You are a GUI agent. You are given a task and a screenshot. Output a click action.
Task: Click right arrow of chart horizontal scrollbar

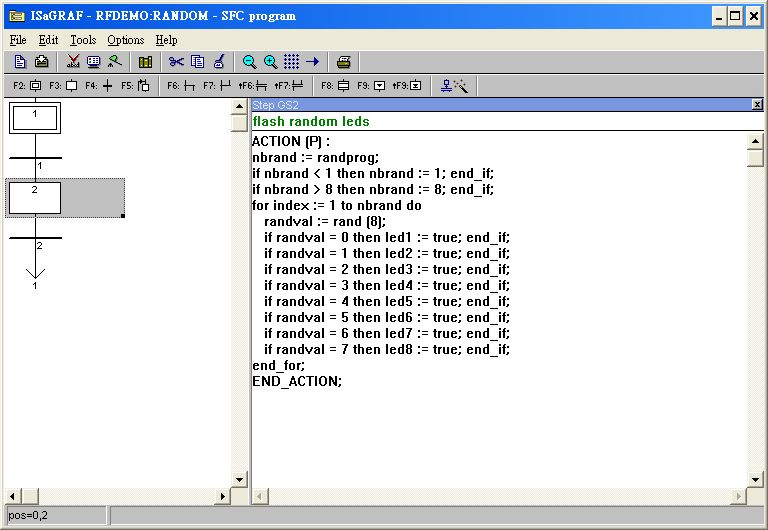tap(223, 497)
